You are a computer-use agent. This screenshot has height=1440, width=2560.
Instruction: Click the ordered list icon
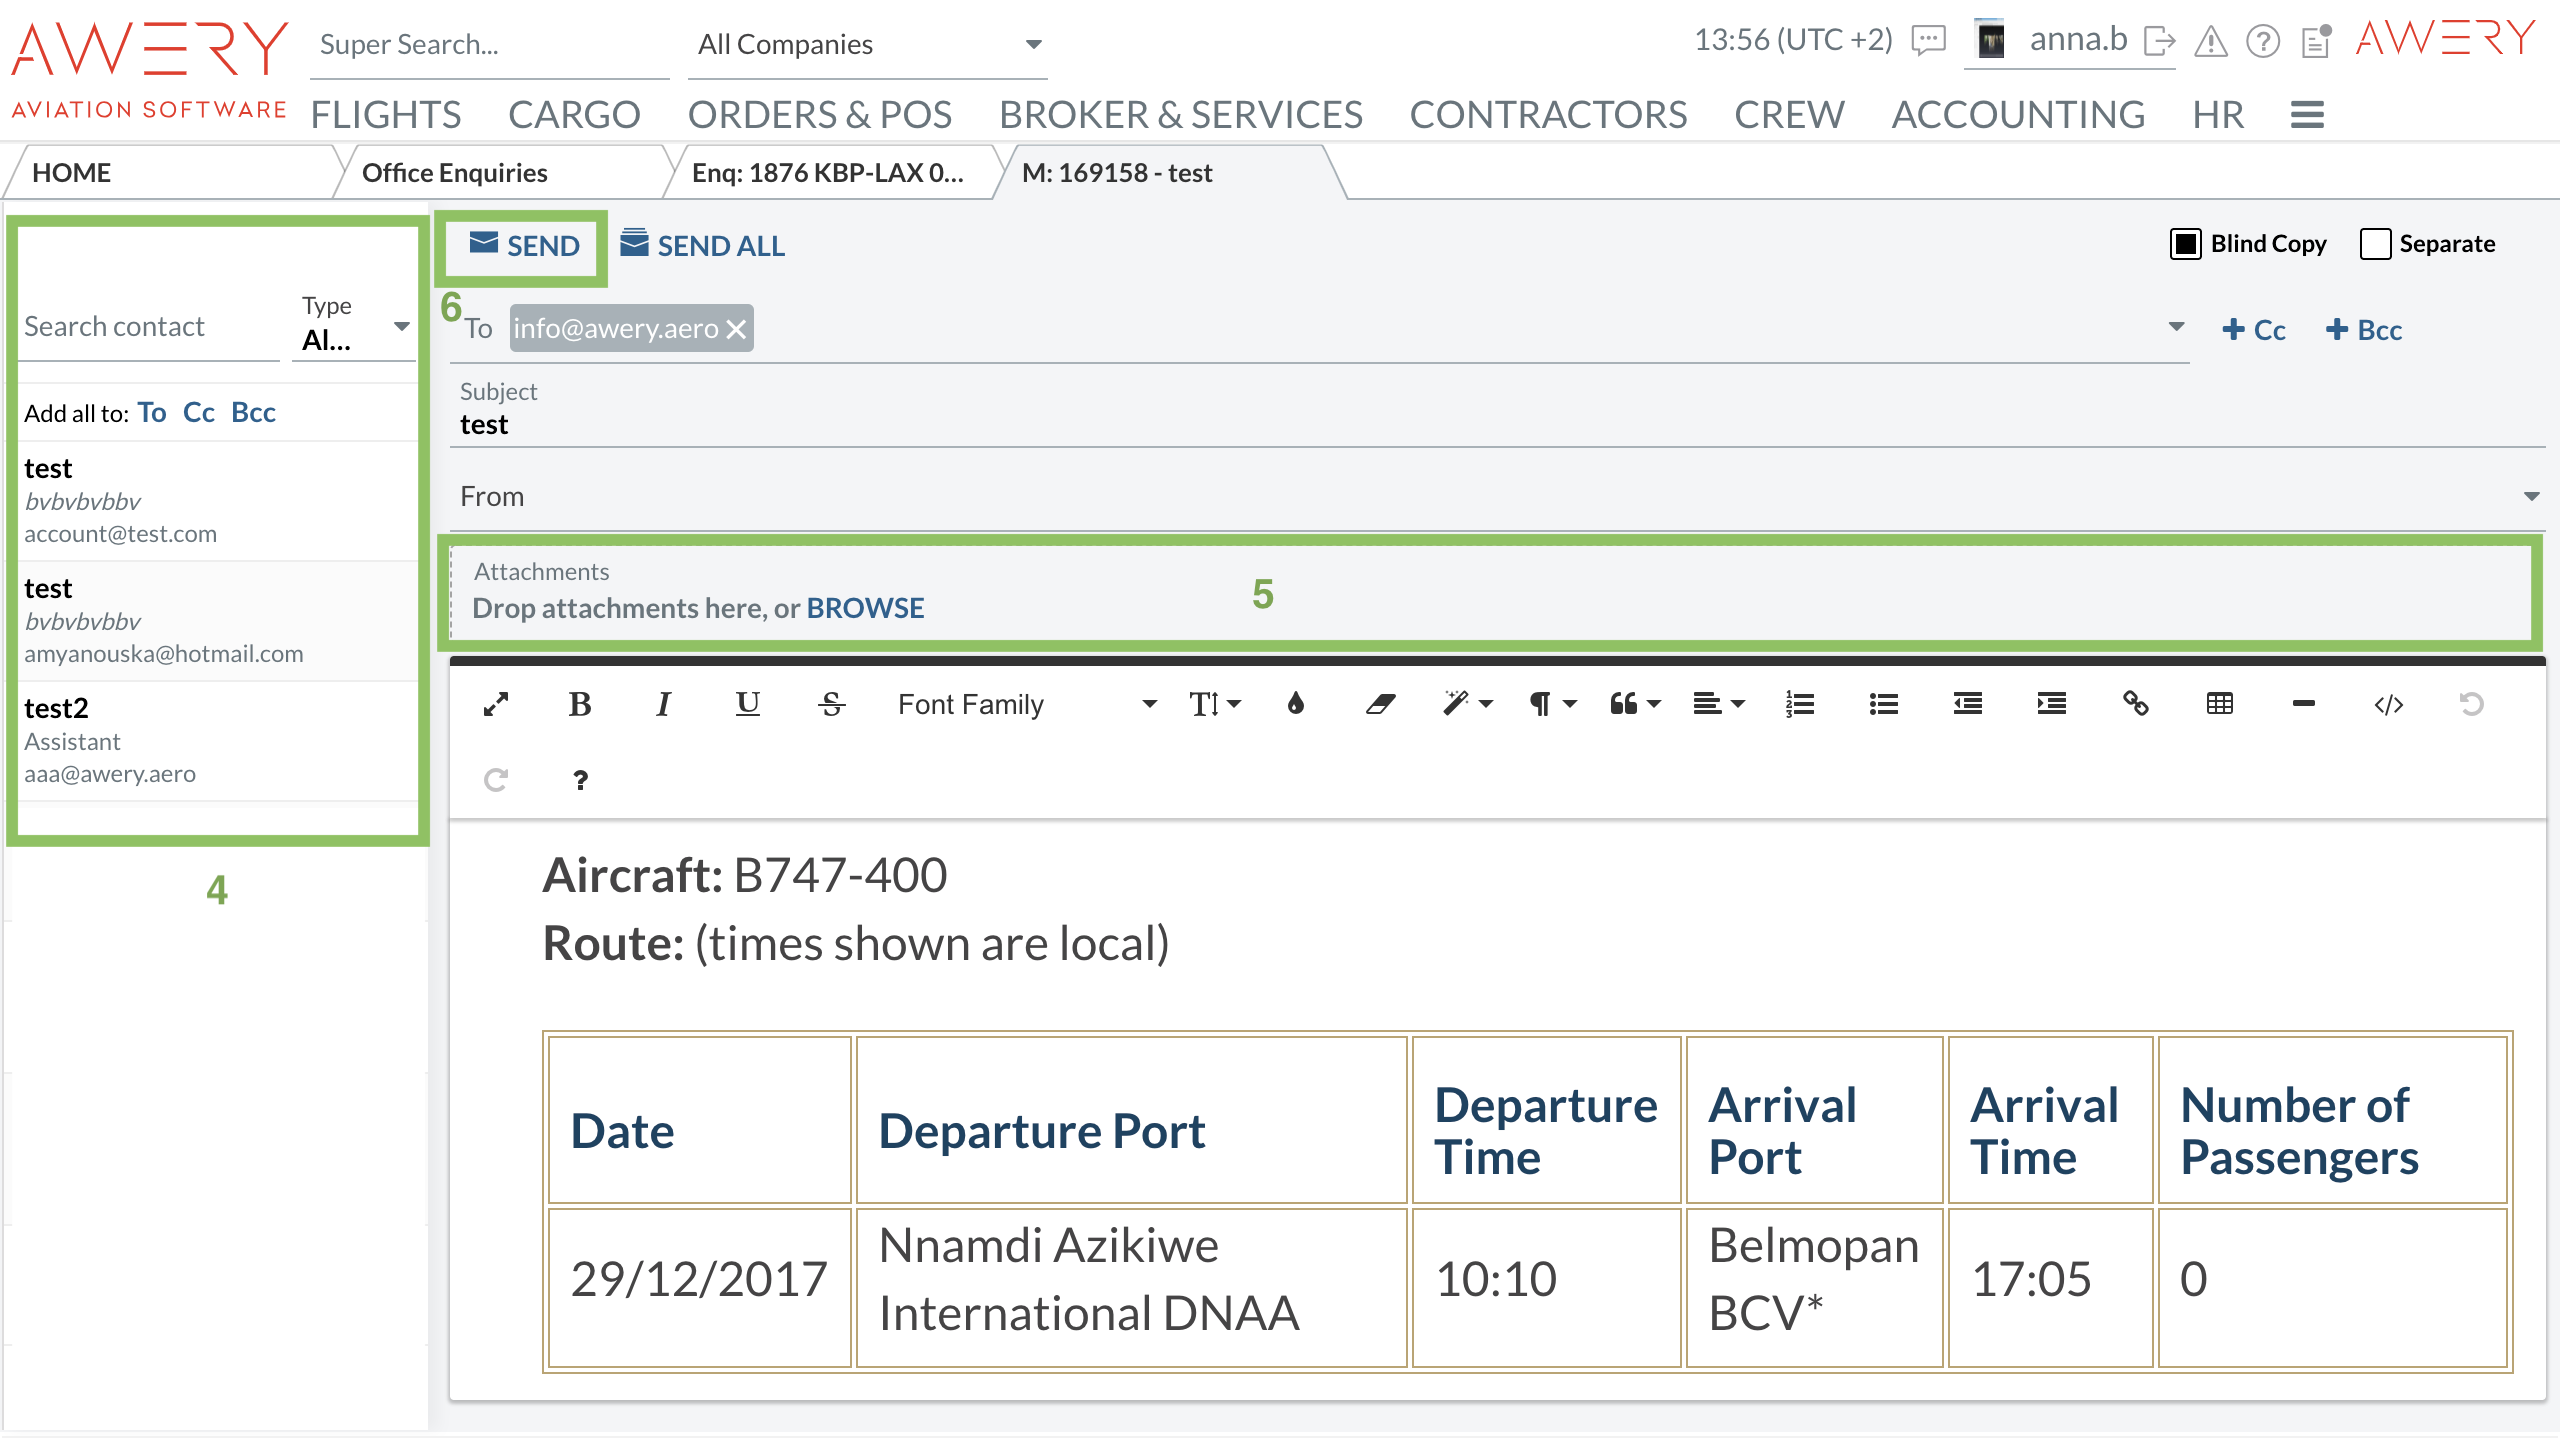tap(1799, 705)
